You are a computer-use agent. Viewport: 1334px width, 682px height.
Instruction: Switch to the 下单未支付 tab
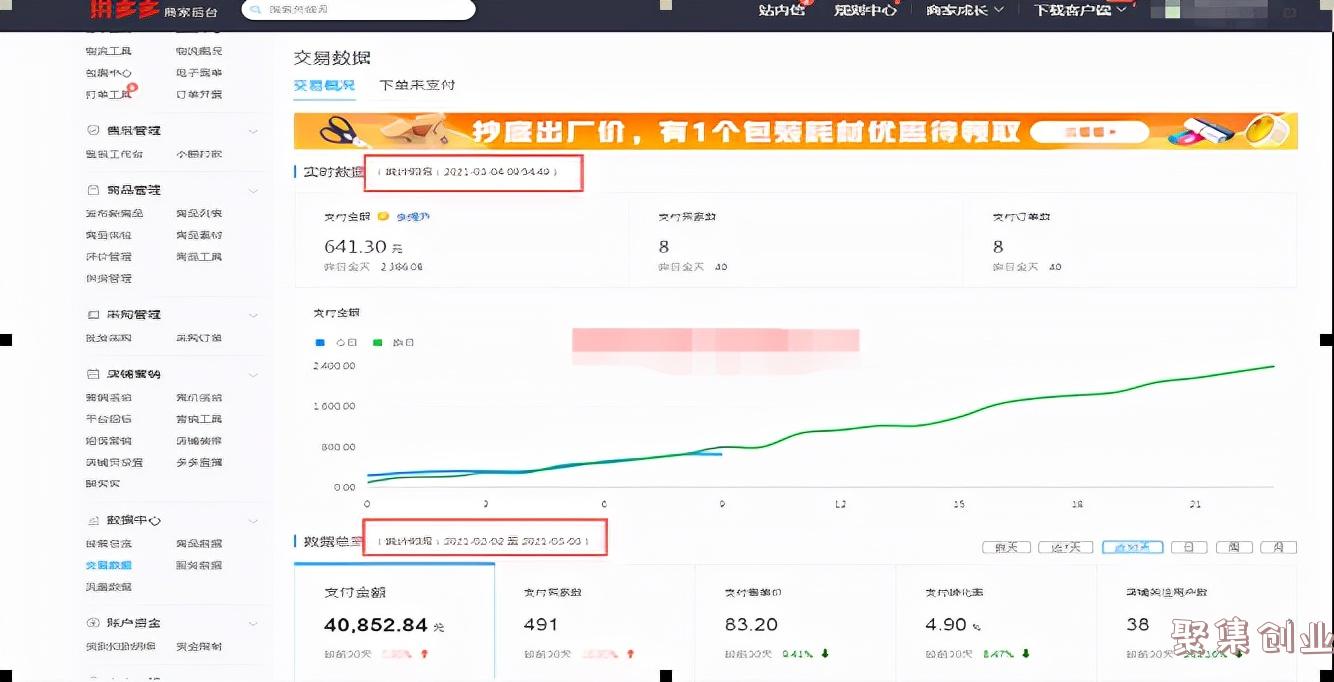(417, 85)
